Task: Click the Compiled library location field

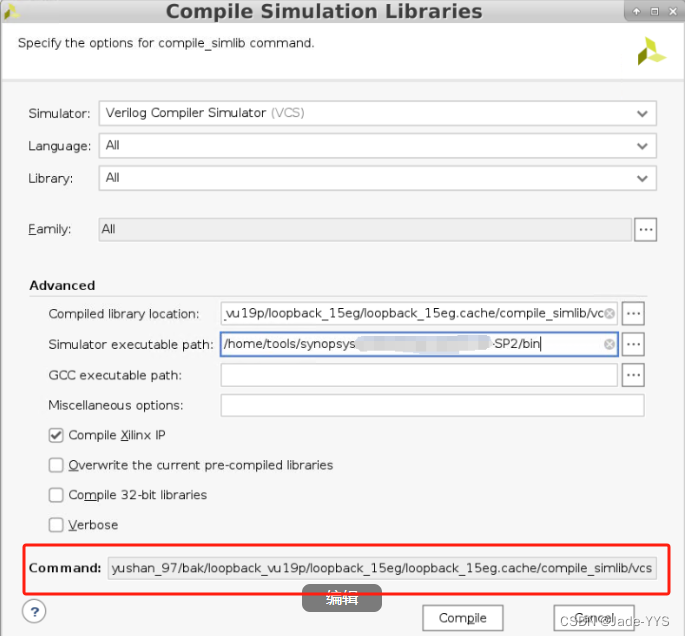Action: (x=419, y=313)
